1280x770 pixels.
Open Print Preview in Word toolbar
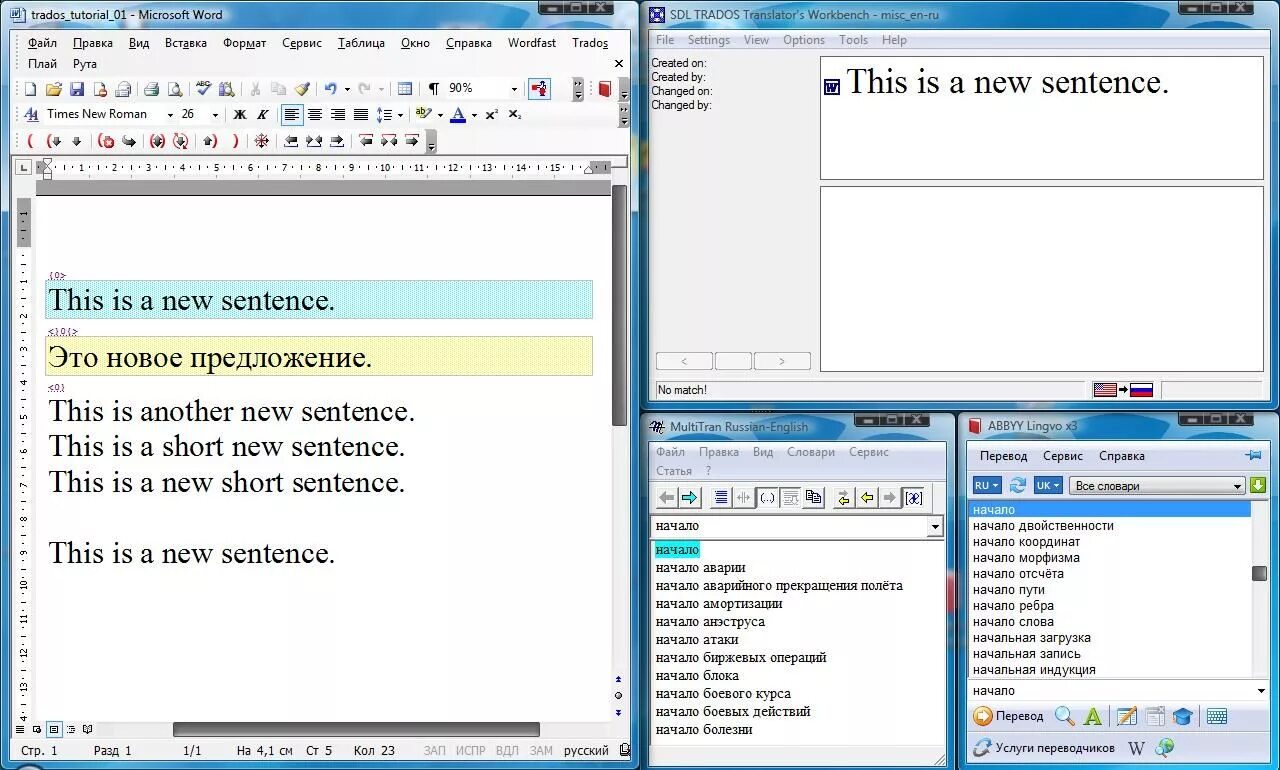pyautogui.click(x=174, y=89)
